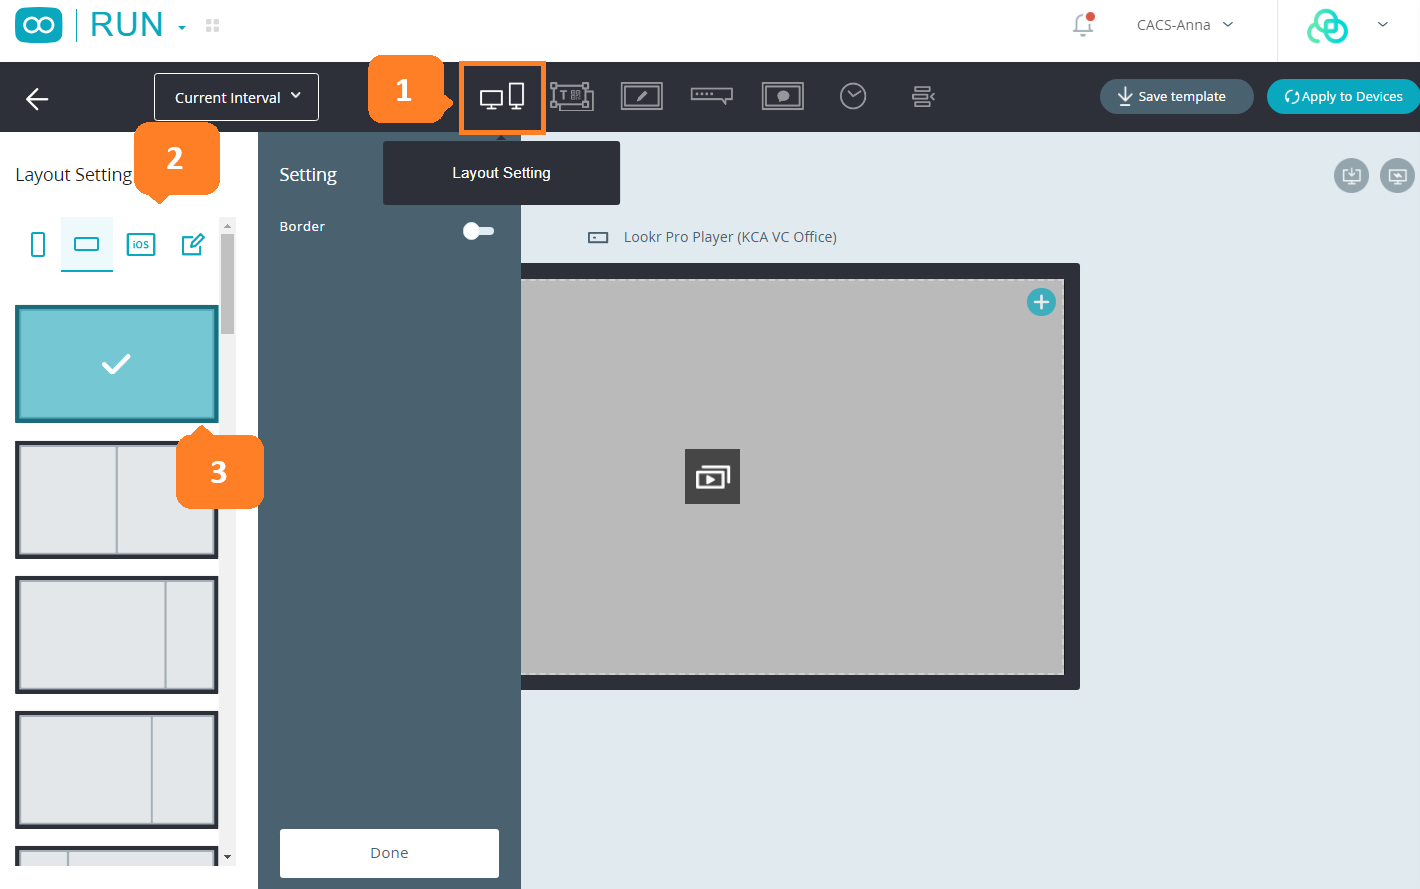Viewport: 1420px width, 889px height.
Task: Click the layout list scroll up arrow
Action: coord(227,226)
